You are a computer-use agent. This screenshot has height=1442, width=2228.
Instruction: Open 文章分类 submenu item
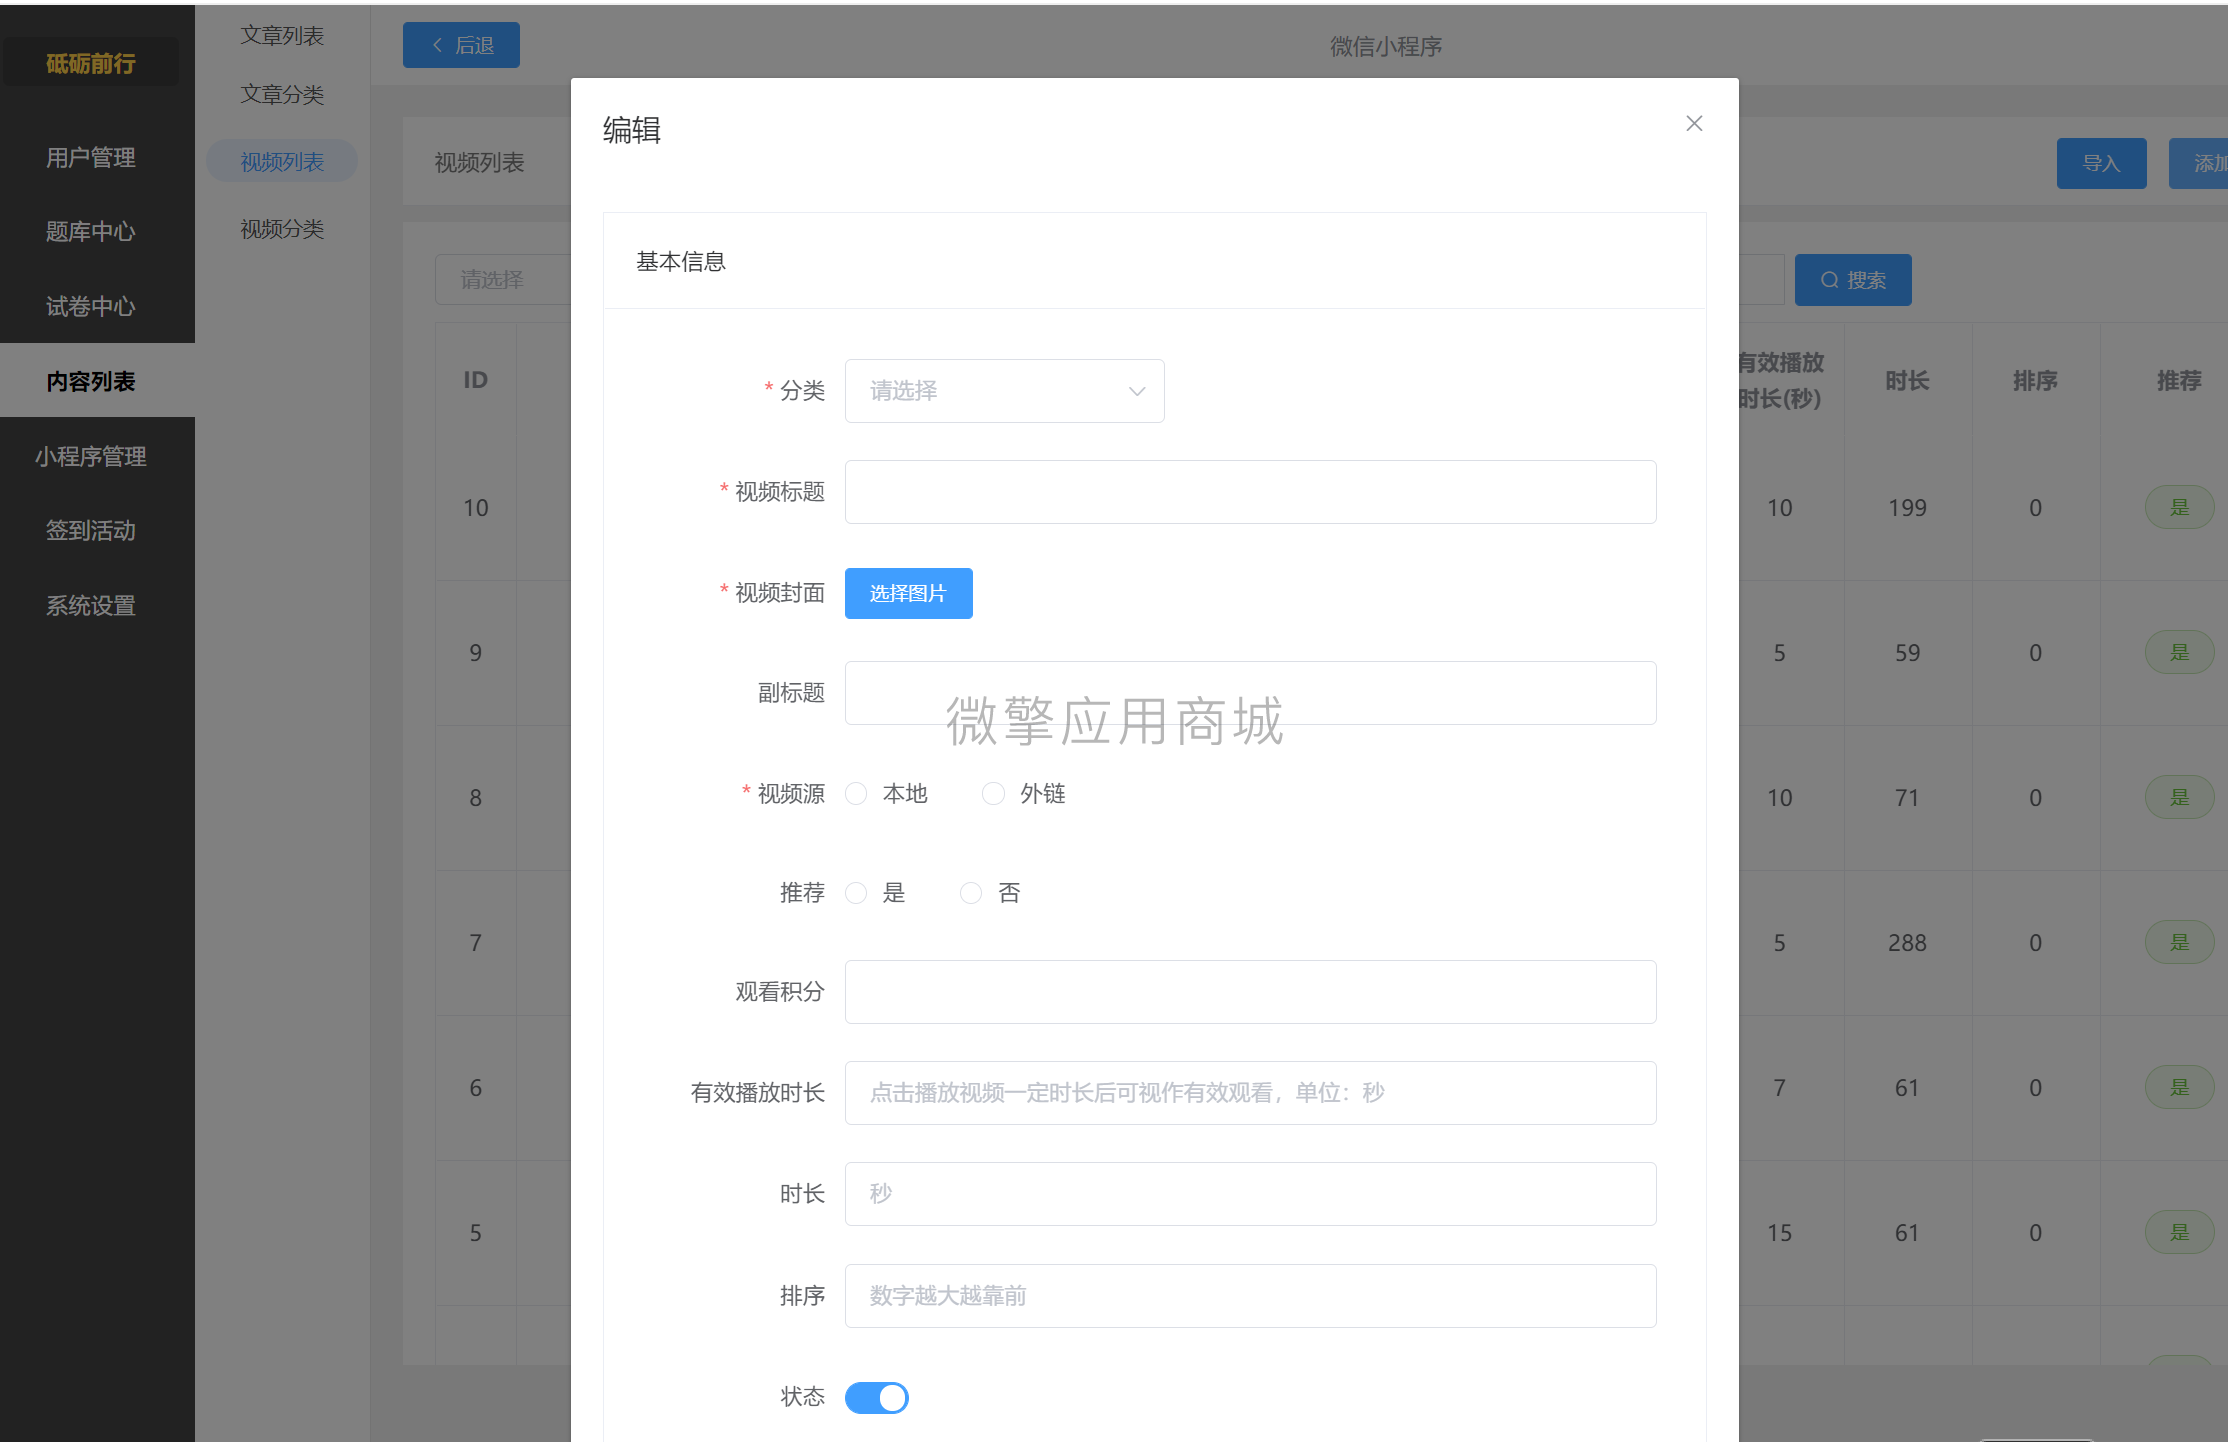coord(282,95)
